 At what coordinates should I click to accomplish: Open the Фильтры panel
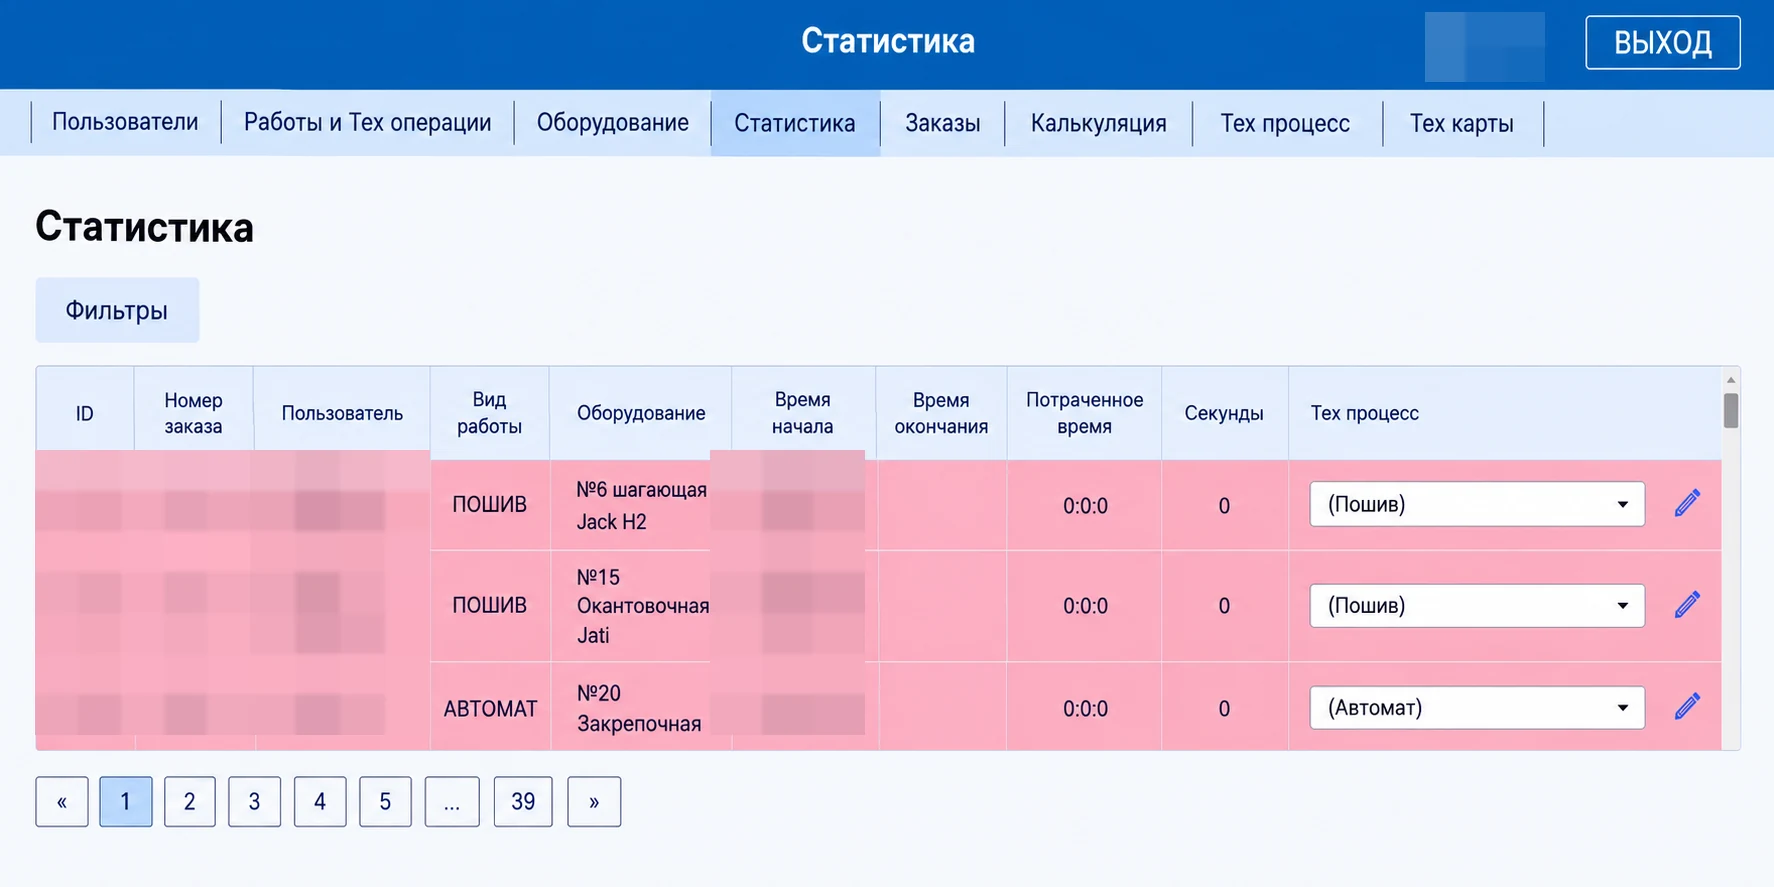point(117,310)
